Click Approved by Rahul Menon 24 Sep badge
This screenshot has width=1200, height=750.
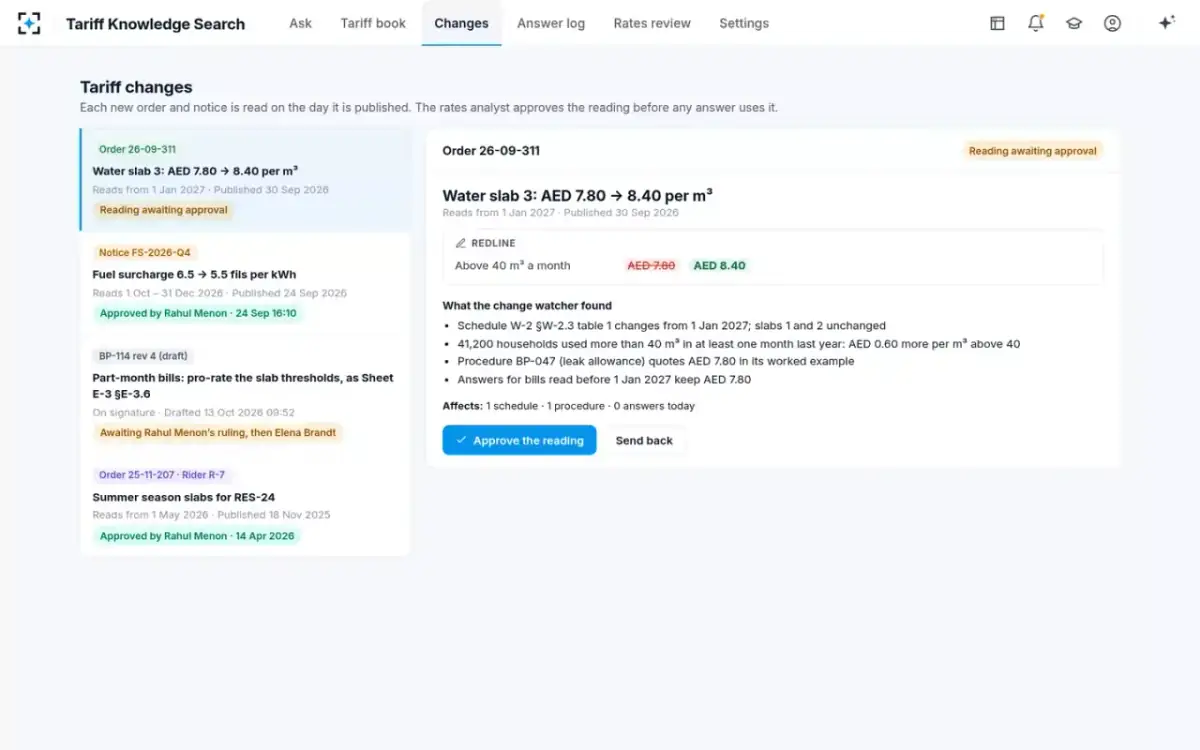tap(198, 313)
